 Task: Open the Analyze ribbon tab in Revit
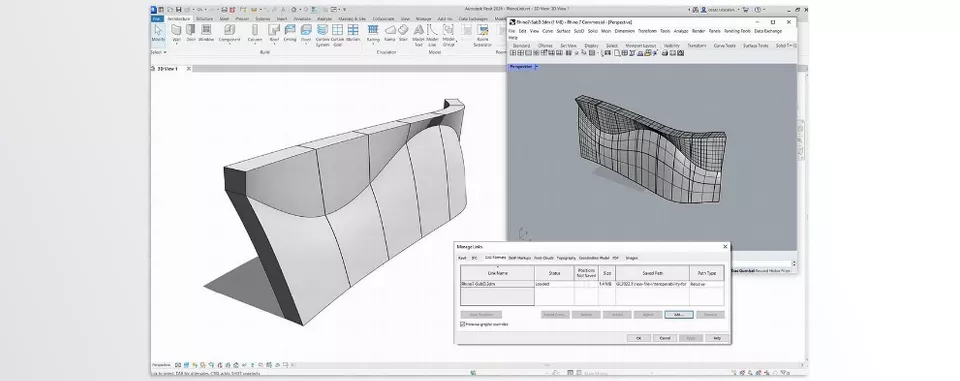[324, 18]
